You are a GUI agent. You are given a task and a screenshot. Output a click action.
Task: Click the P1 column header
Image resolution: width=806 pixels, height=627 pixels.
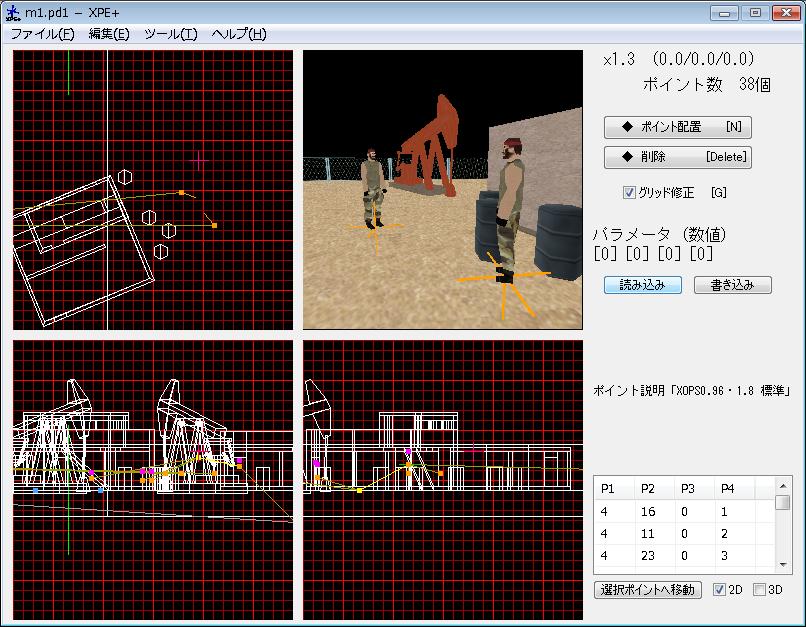pos(614,489)
